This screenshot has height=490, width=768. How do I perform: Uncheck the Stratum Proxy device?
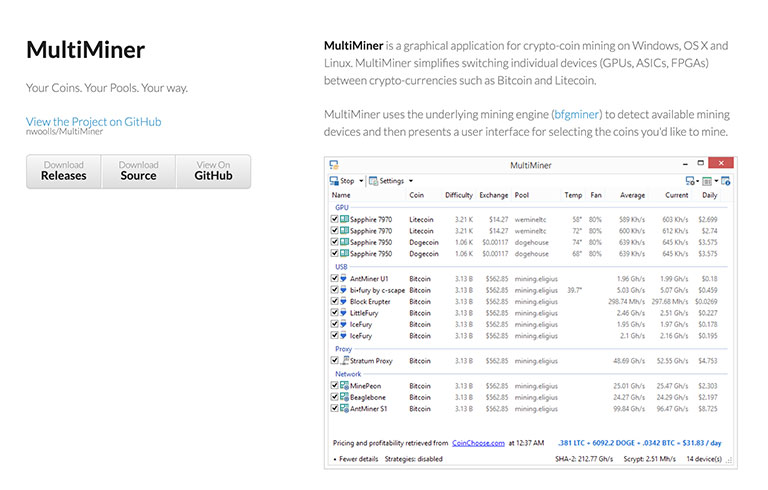[335, 360]
